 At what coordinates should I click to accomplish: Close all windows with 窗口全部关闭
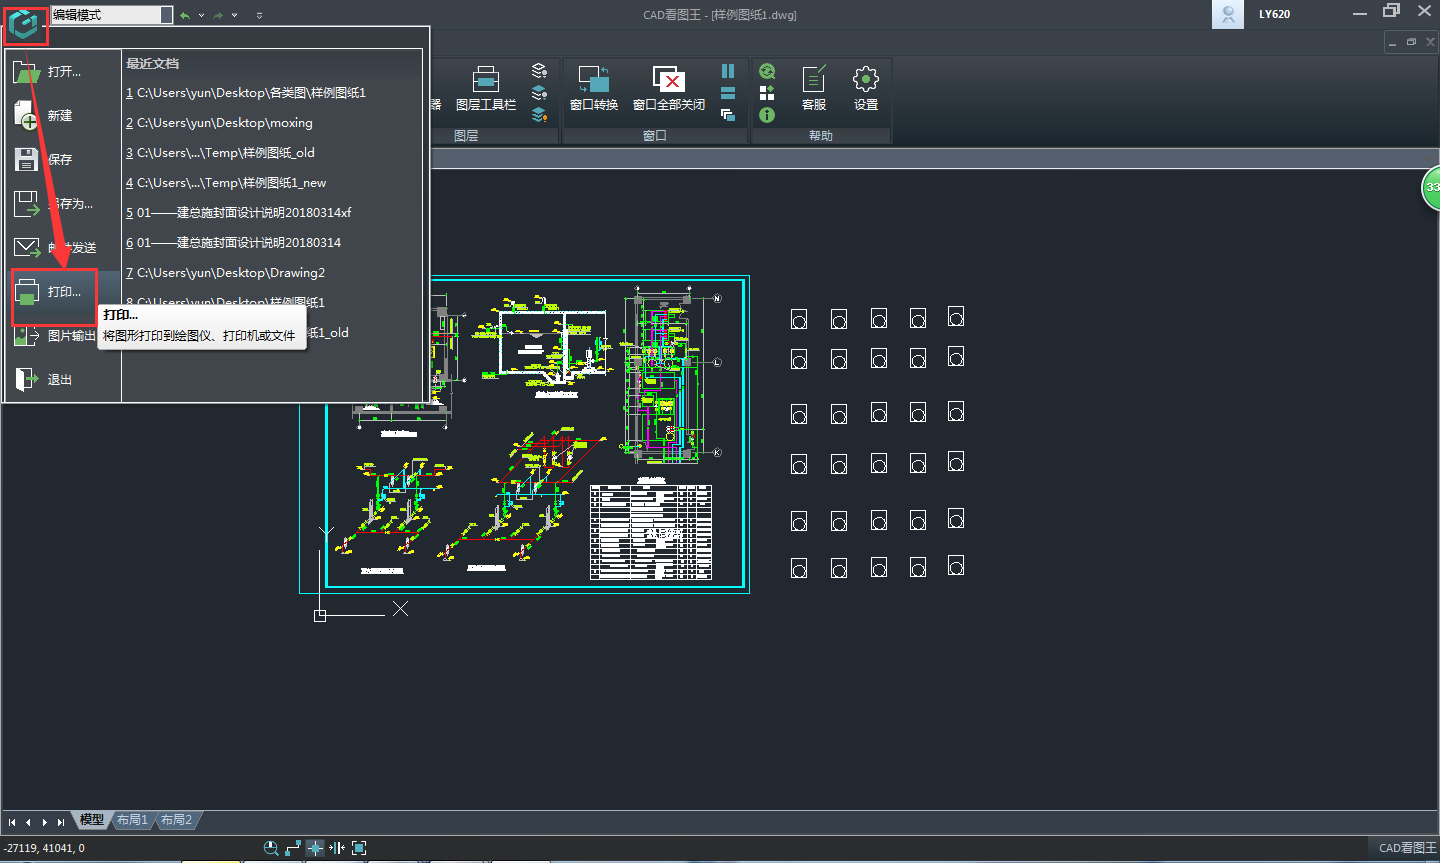click(x=668, y=88)
